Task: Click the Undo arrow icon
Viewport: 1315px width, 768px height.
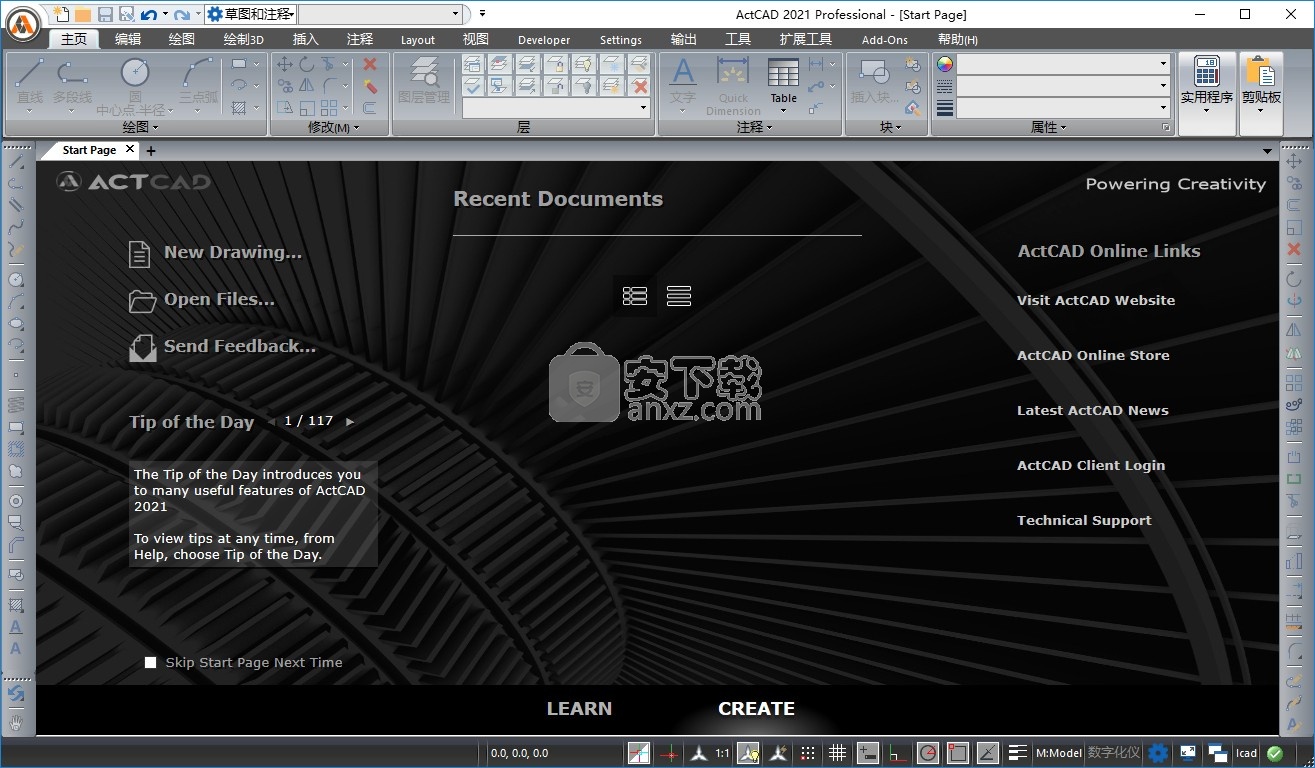Action: click(x=149, y=14)
